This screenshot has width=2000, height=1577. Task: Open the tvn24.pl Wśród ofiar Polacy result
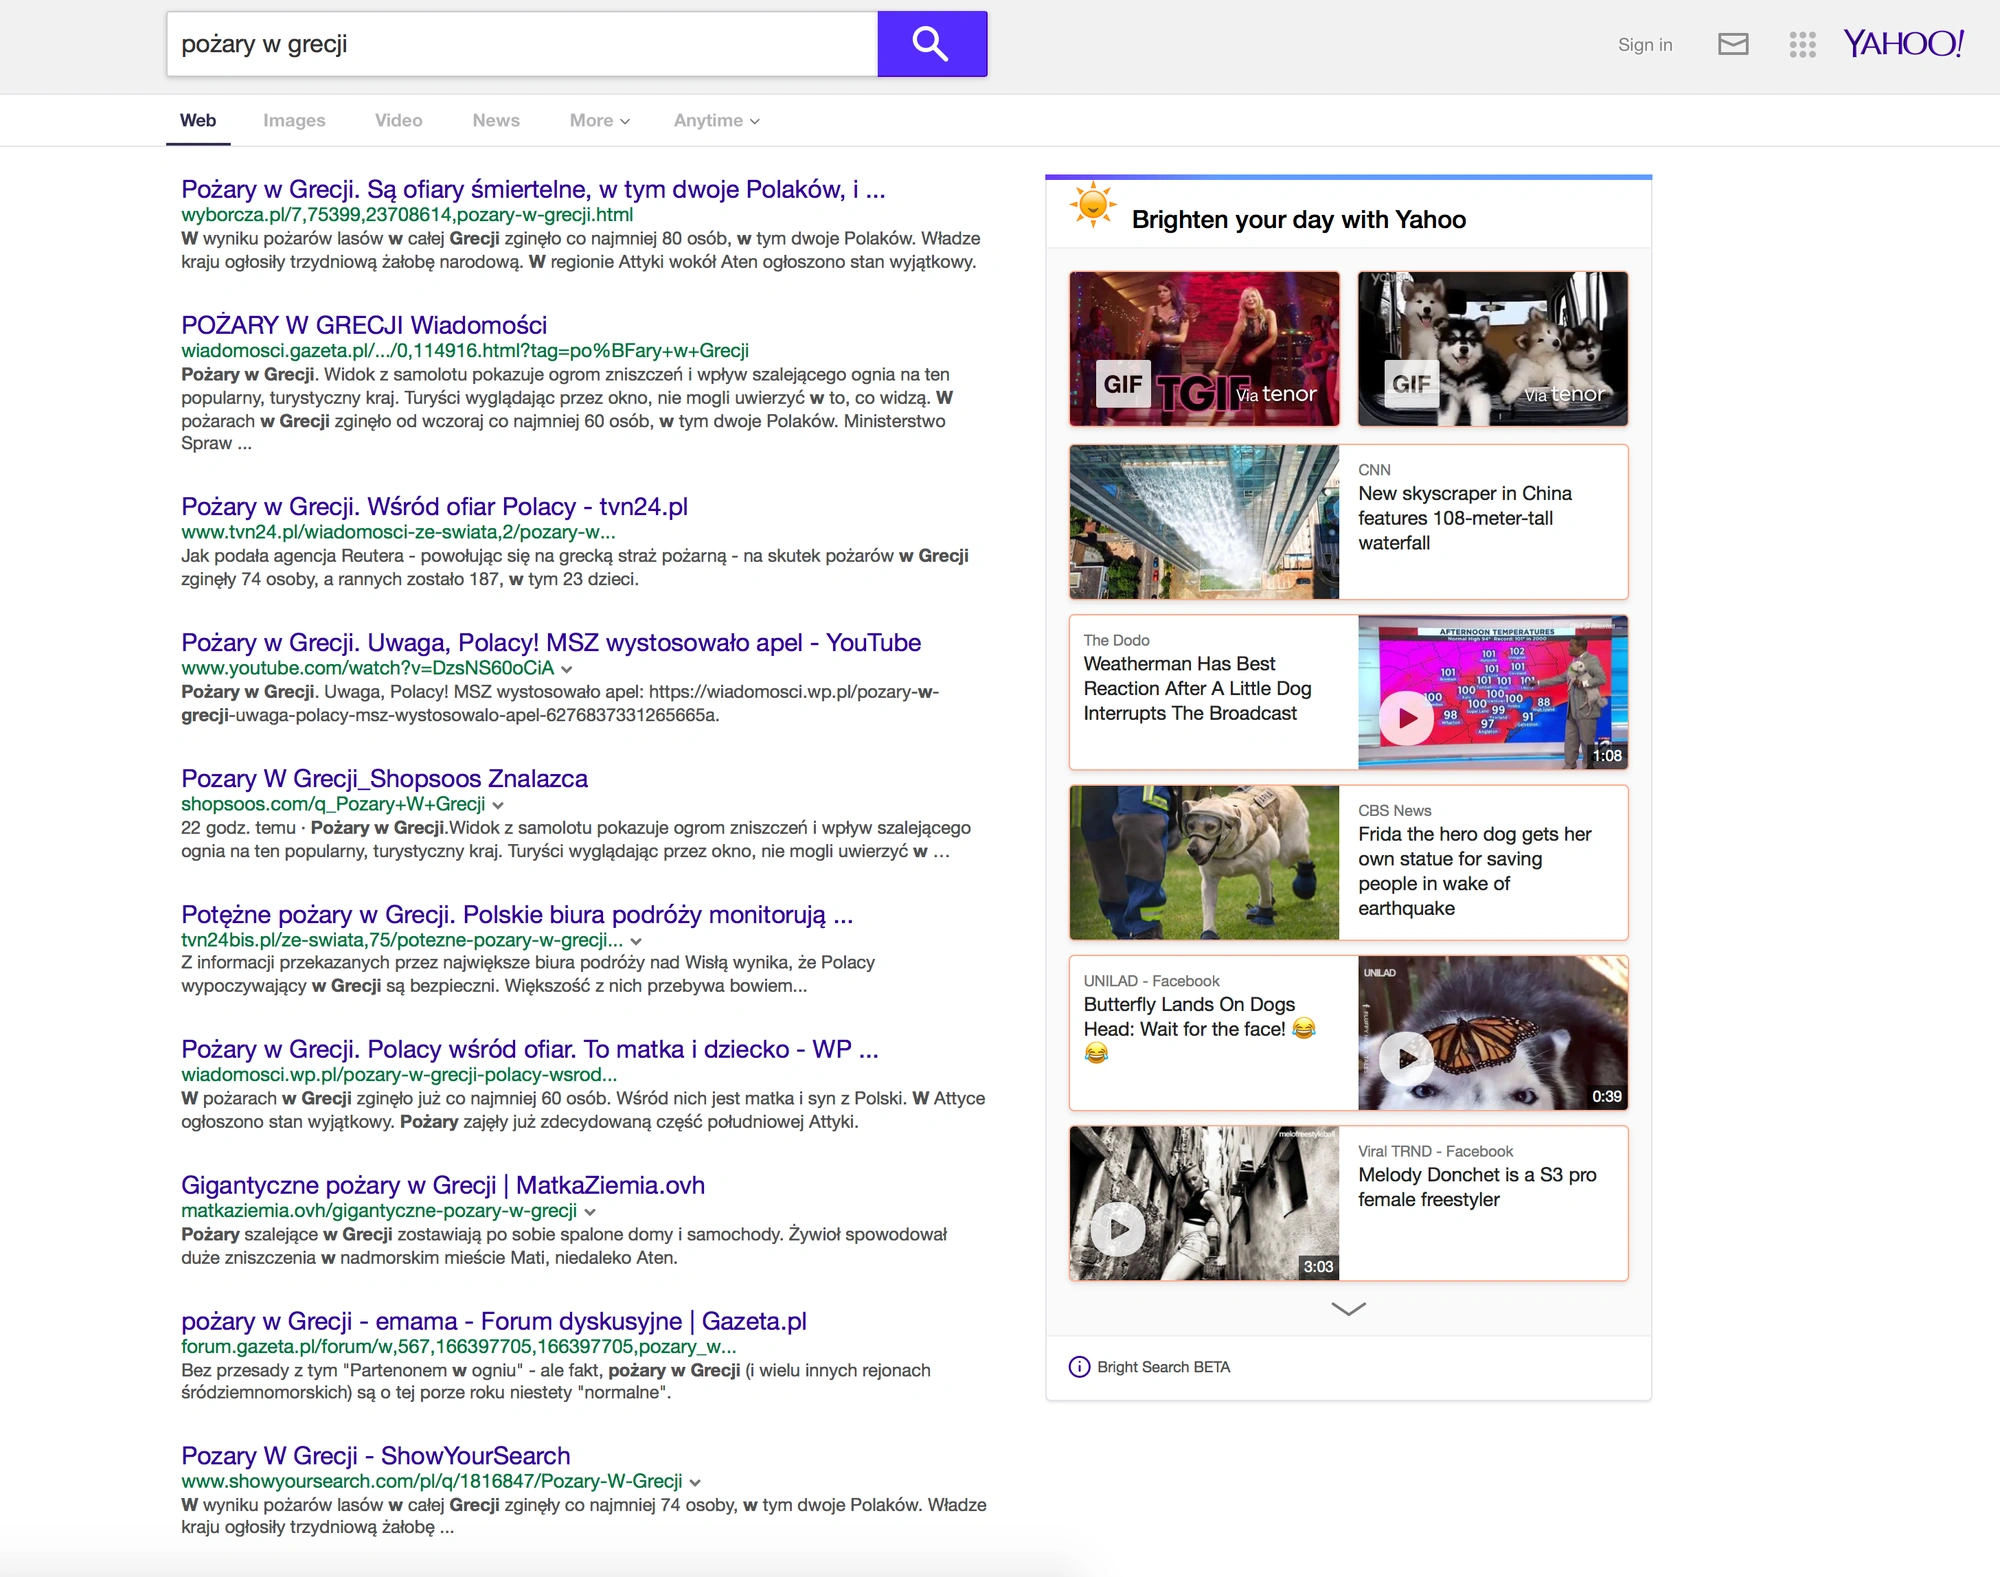(434, 507)
